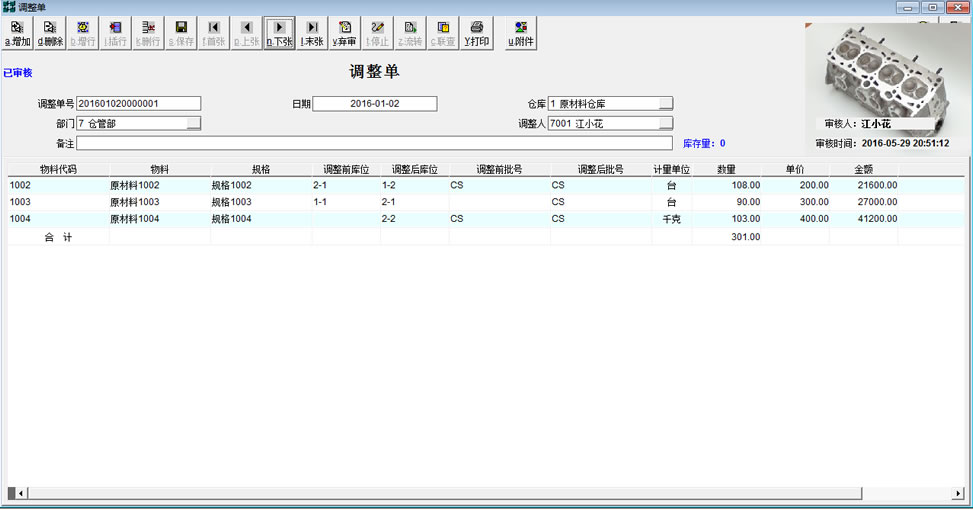Click the 保存 (Save) floppy icon

pos(181,34)
